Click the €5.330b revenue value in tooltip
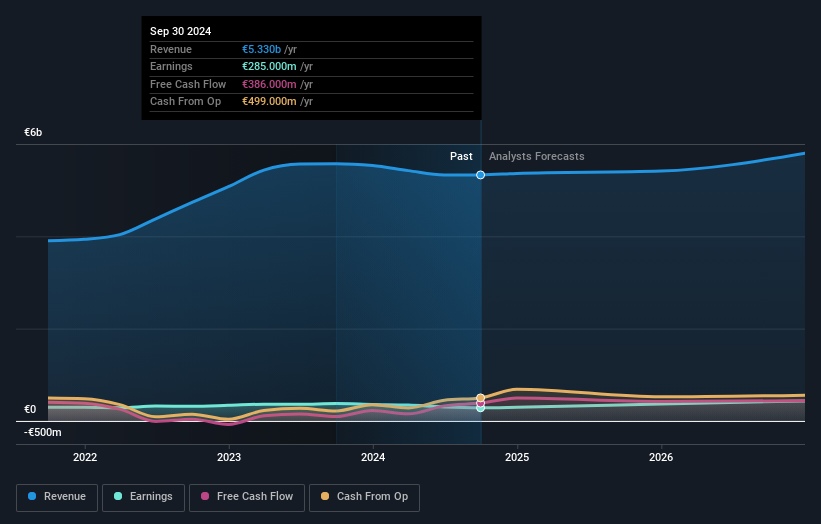The image size is (821, 524). point(261,49)
